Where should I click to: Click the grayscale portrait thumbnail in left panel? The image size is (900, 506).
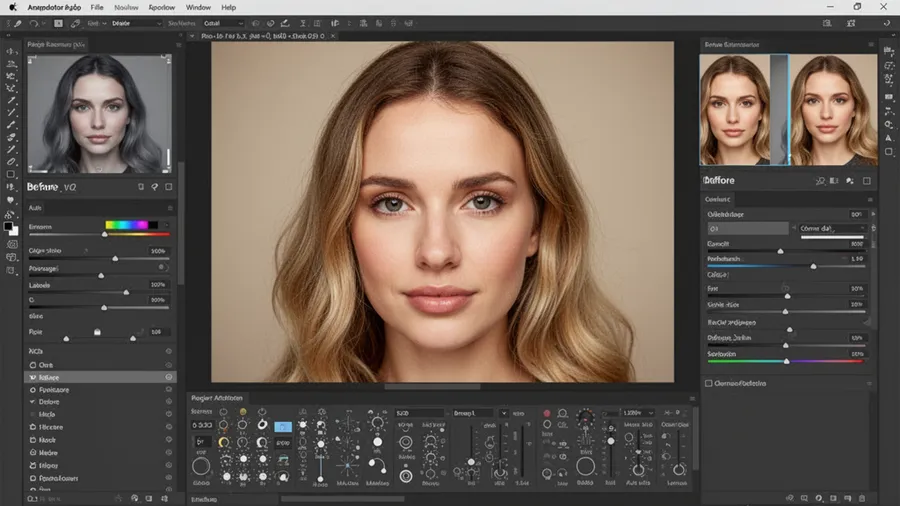tap(100, 113)
